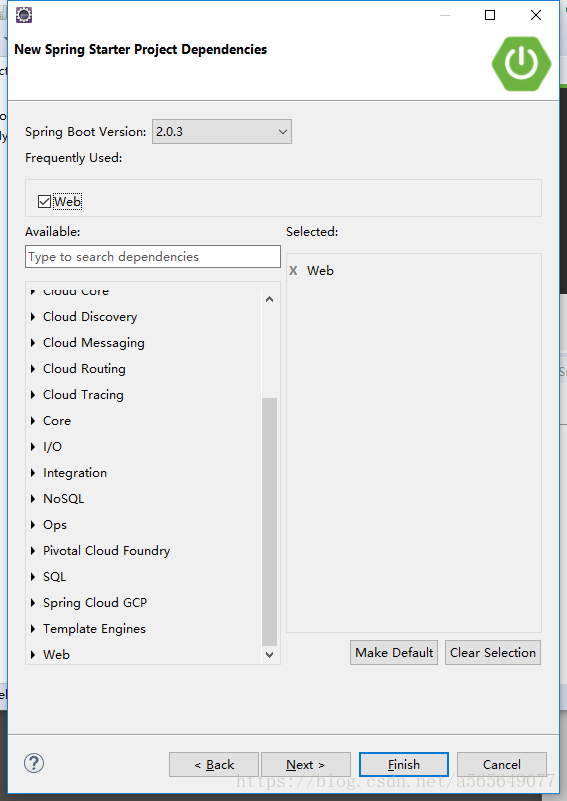Open the help question mark icon
This screenshot has height=801, width=567.
[34, 763]
